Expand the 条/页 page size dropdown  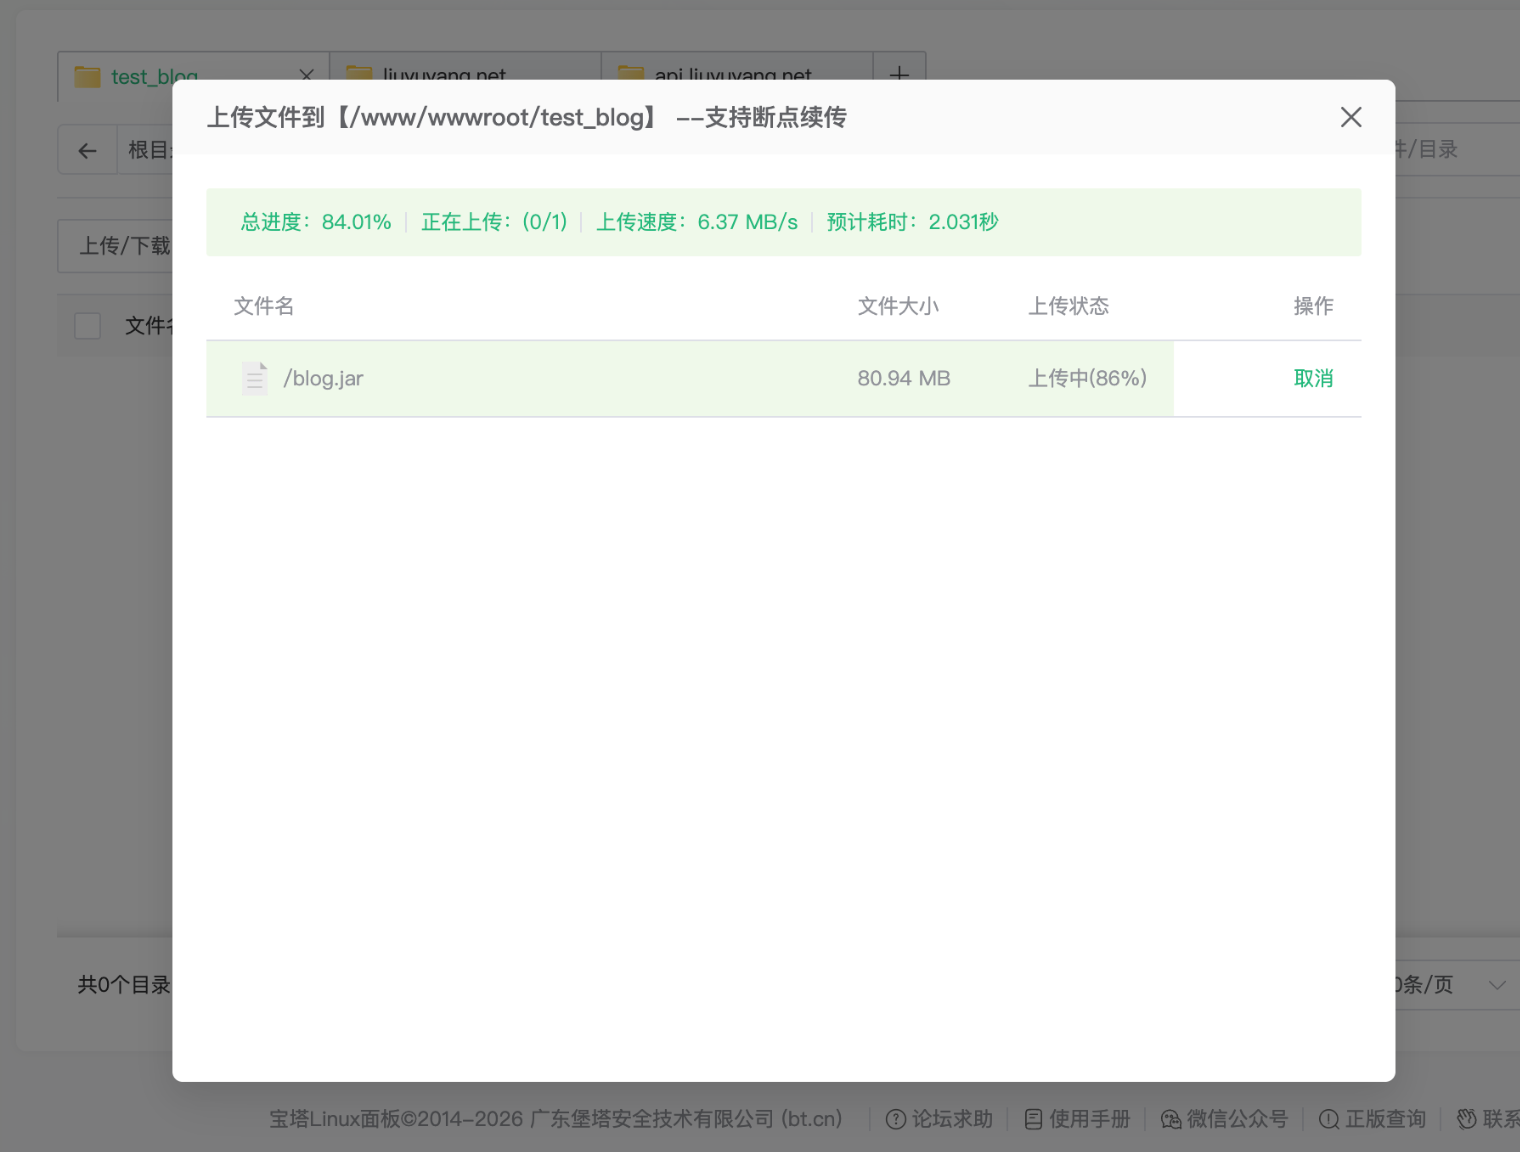pos(1496,985)
